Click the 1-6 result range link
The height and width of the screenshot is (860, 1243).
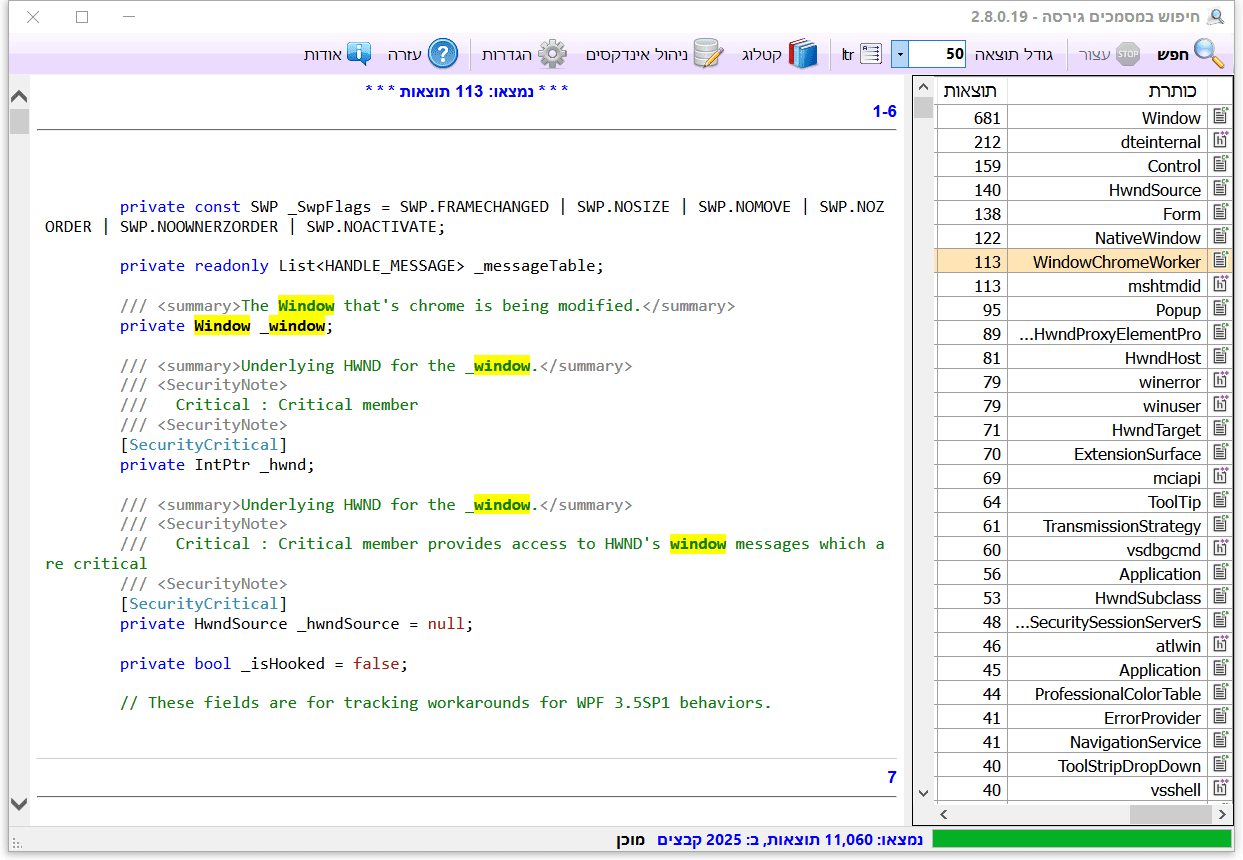884,112
